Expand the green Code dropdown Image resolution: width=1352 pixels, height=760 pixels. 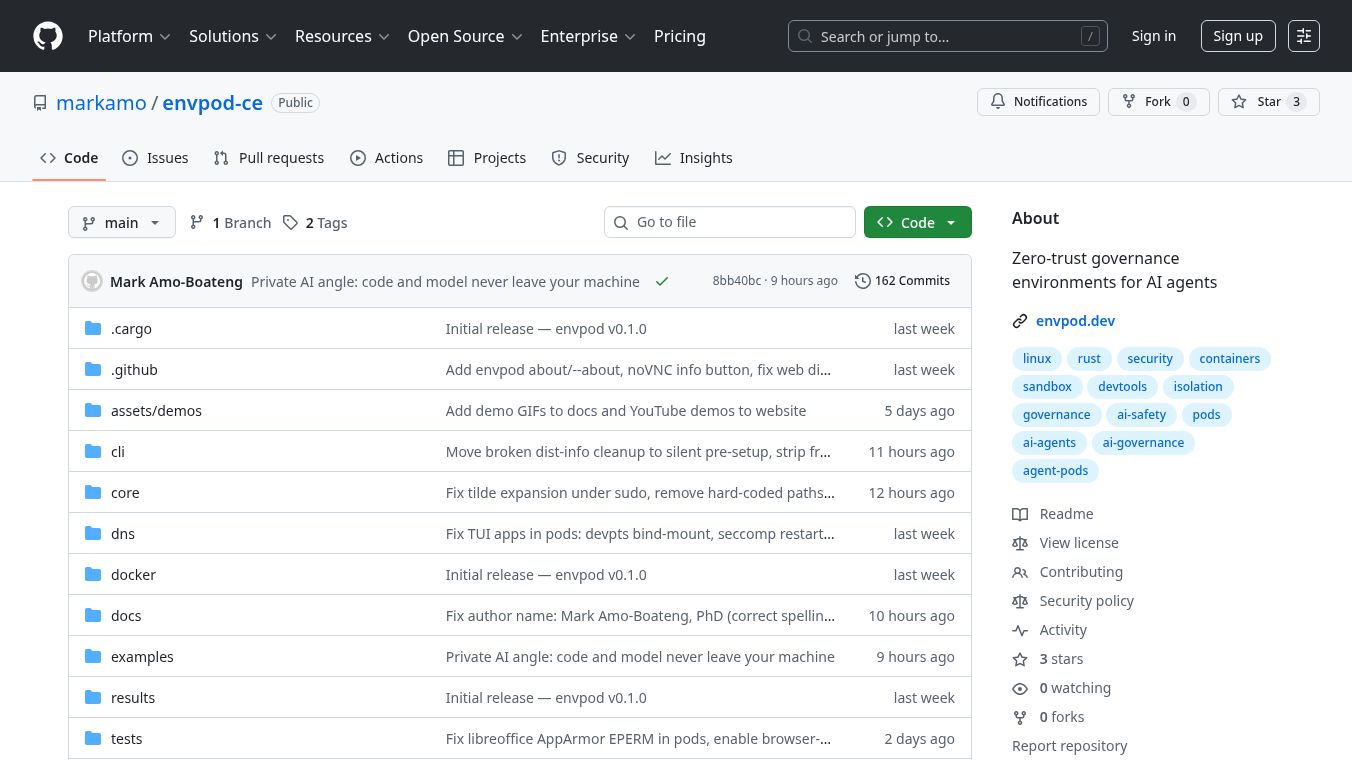[950, 222]
